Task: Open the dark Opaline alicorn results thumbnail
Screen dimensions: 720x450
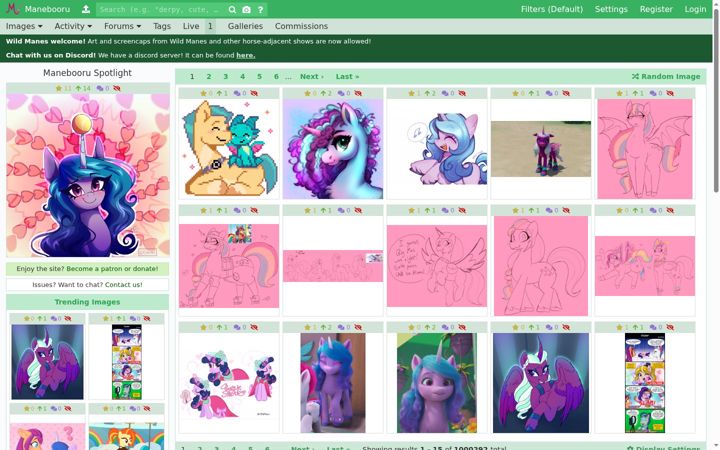Action: 540,382
